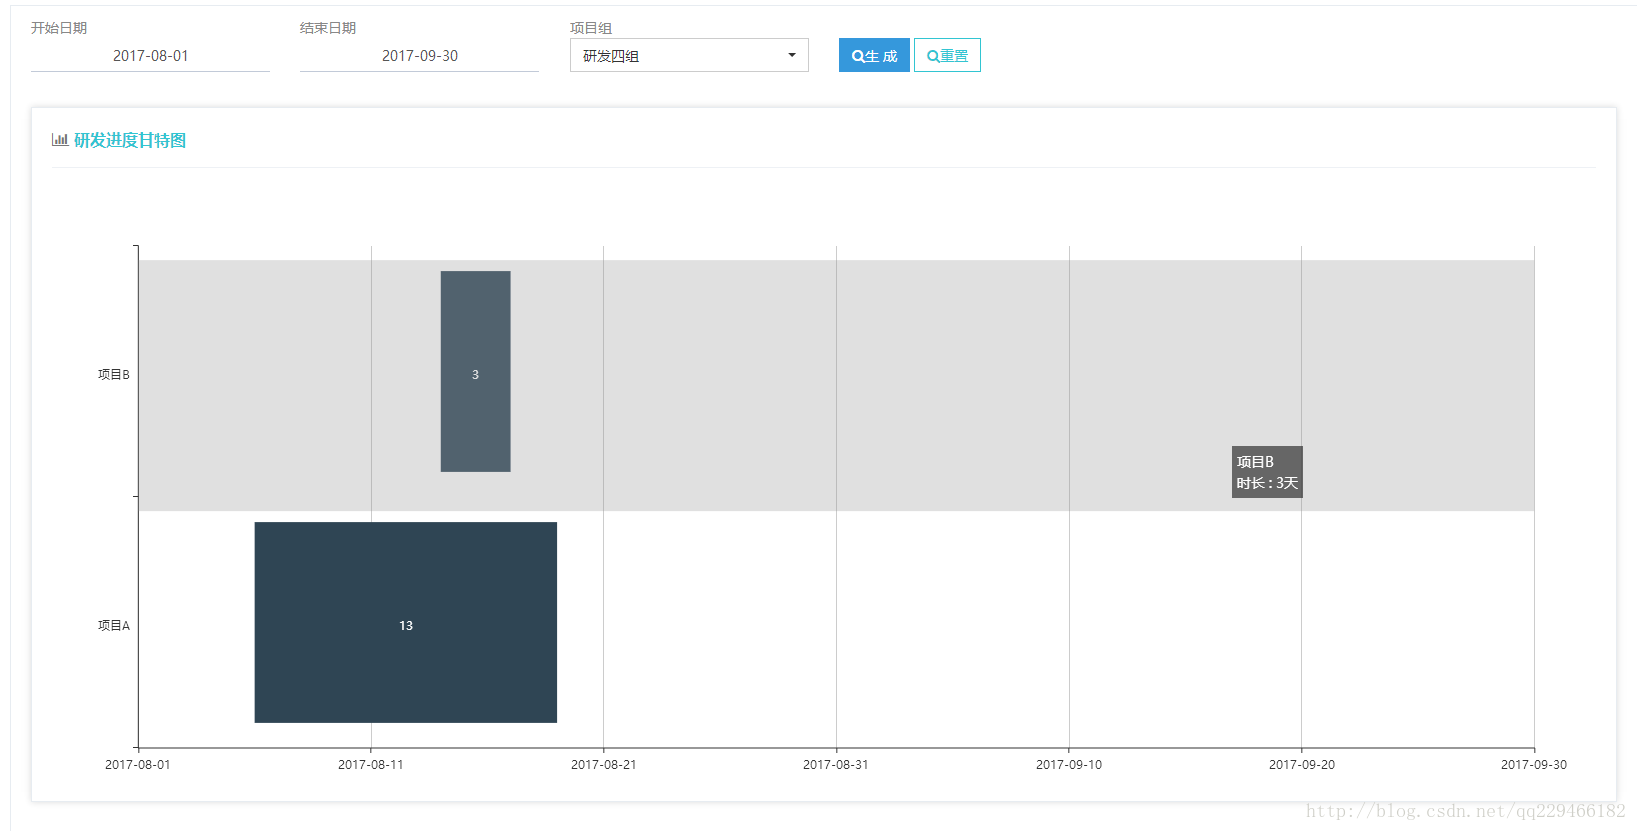Click the 2017-09-20 axis date label
The image size is (1637, 831).
click(x=1301, y=764)
